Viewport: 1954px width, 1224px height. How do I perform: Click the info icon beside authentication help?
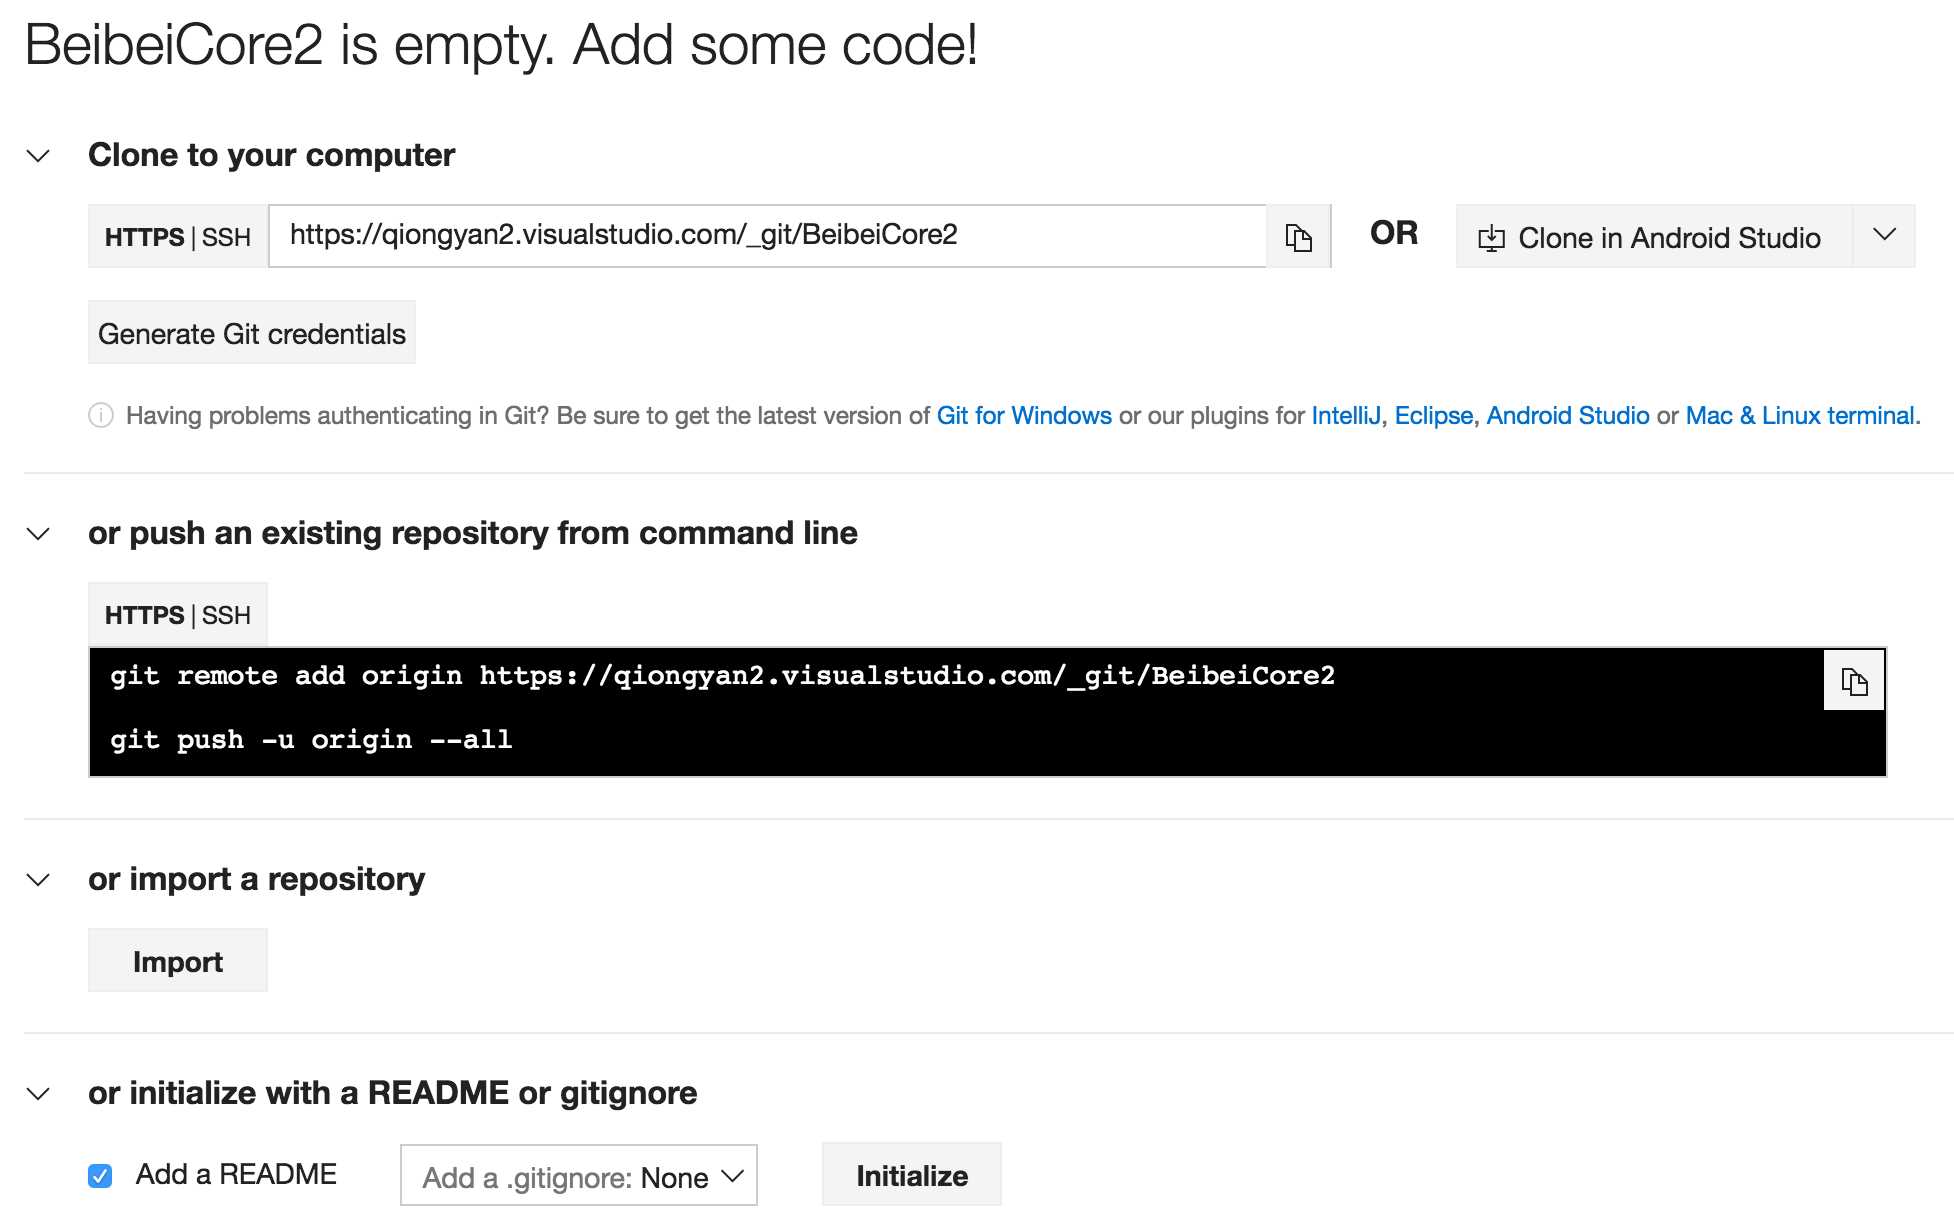point(101,415)
